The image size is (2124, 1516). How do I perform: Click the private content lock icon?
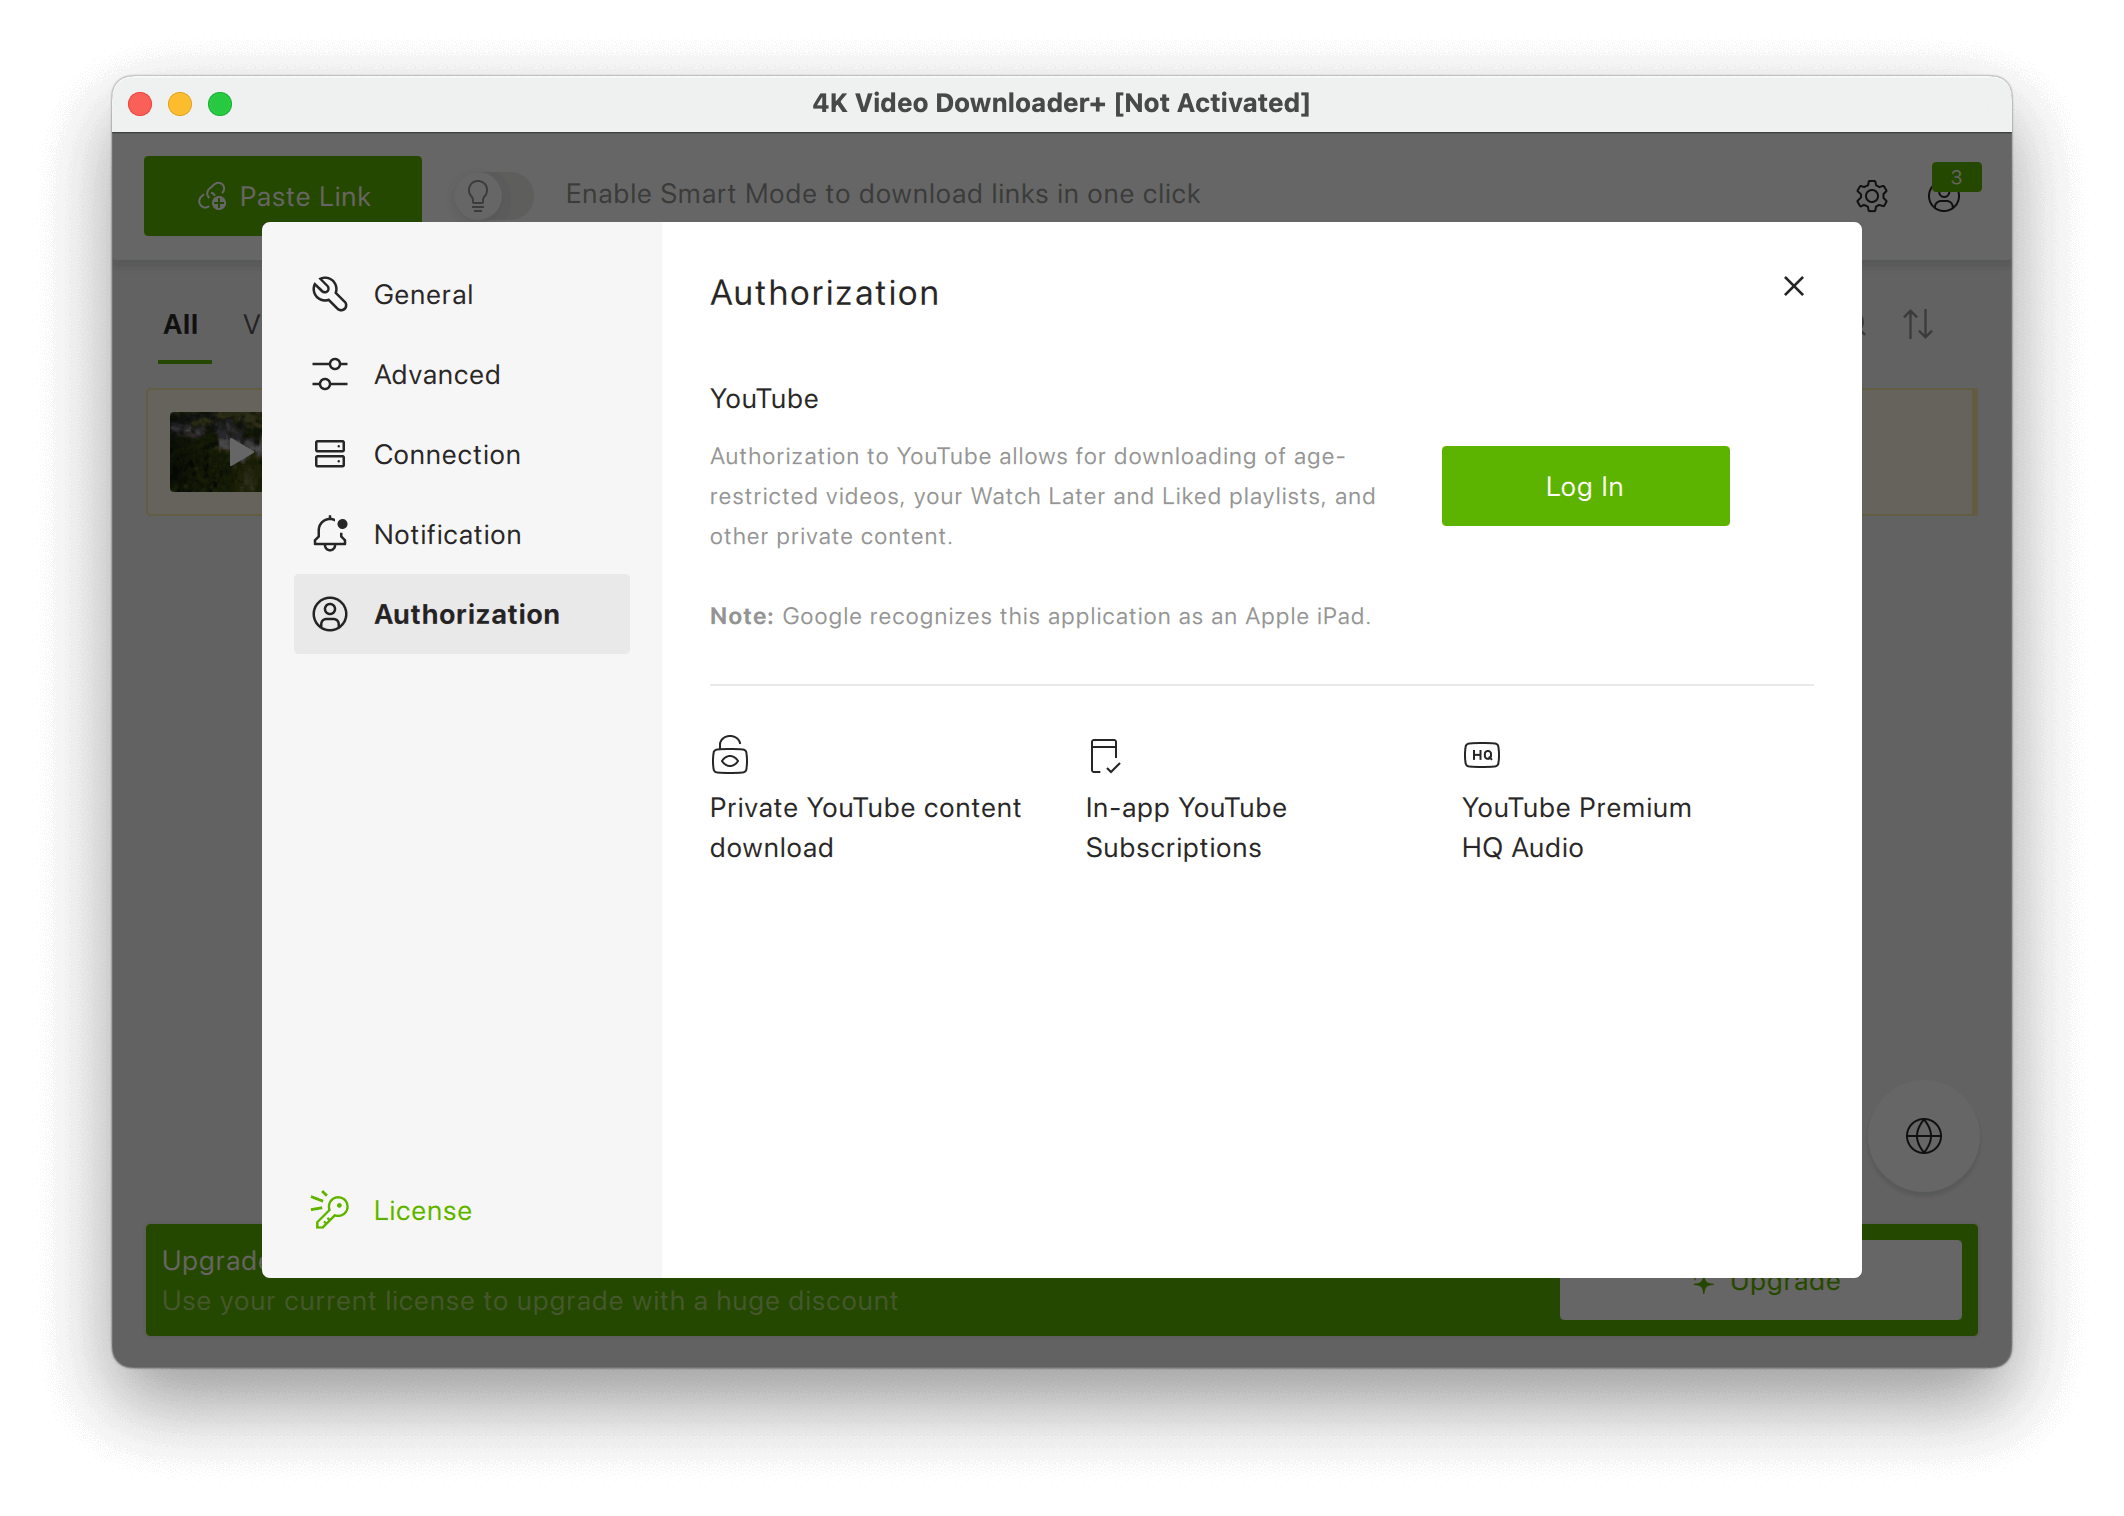click(730, 755)
